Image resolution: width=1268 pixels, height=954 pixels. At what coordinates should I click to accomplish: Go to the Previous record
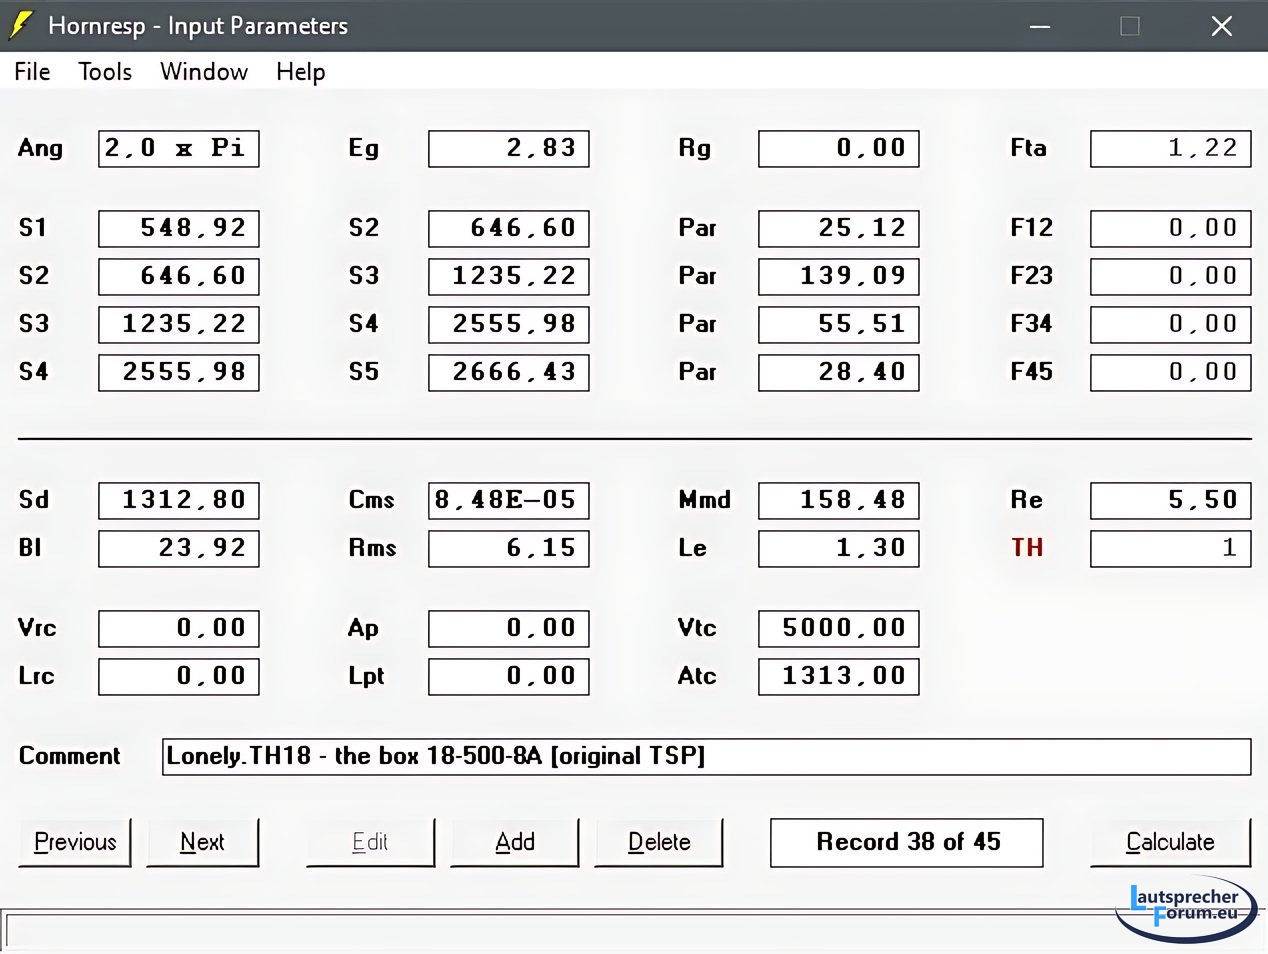75,842
